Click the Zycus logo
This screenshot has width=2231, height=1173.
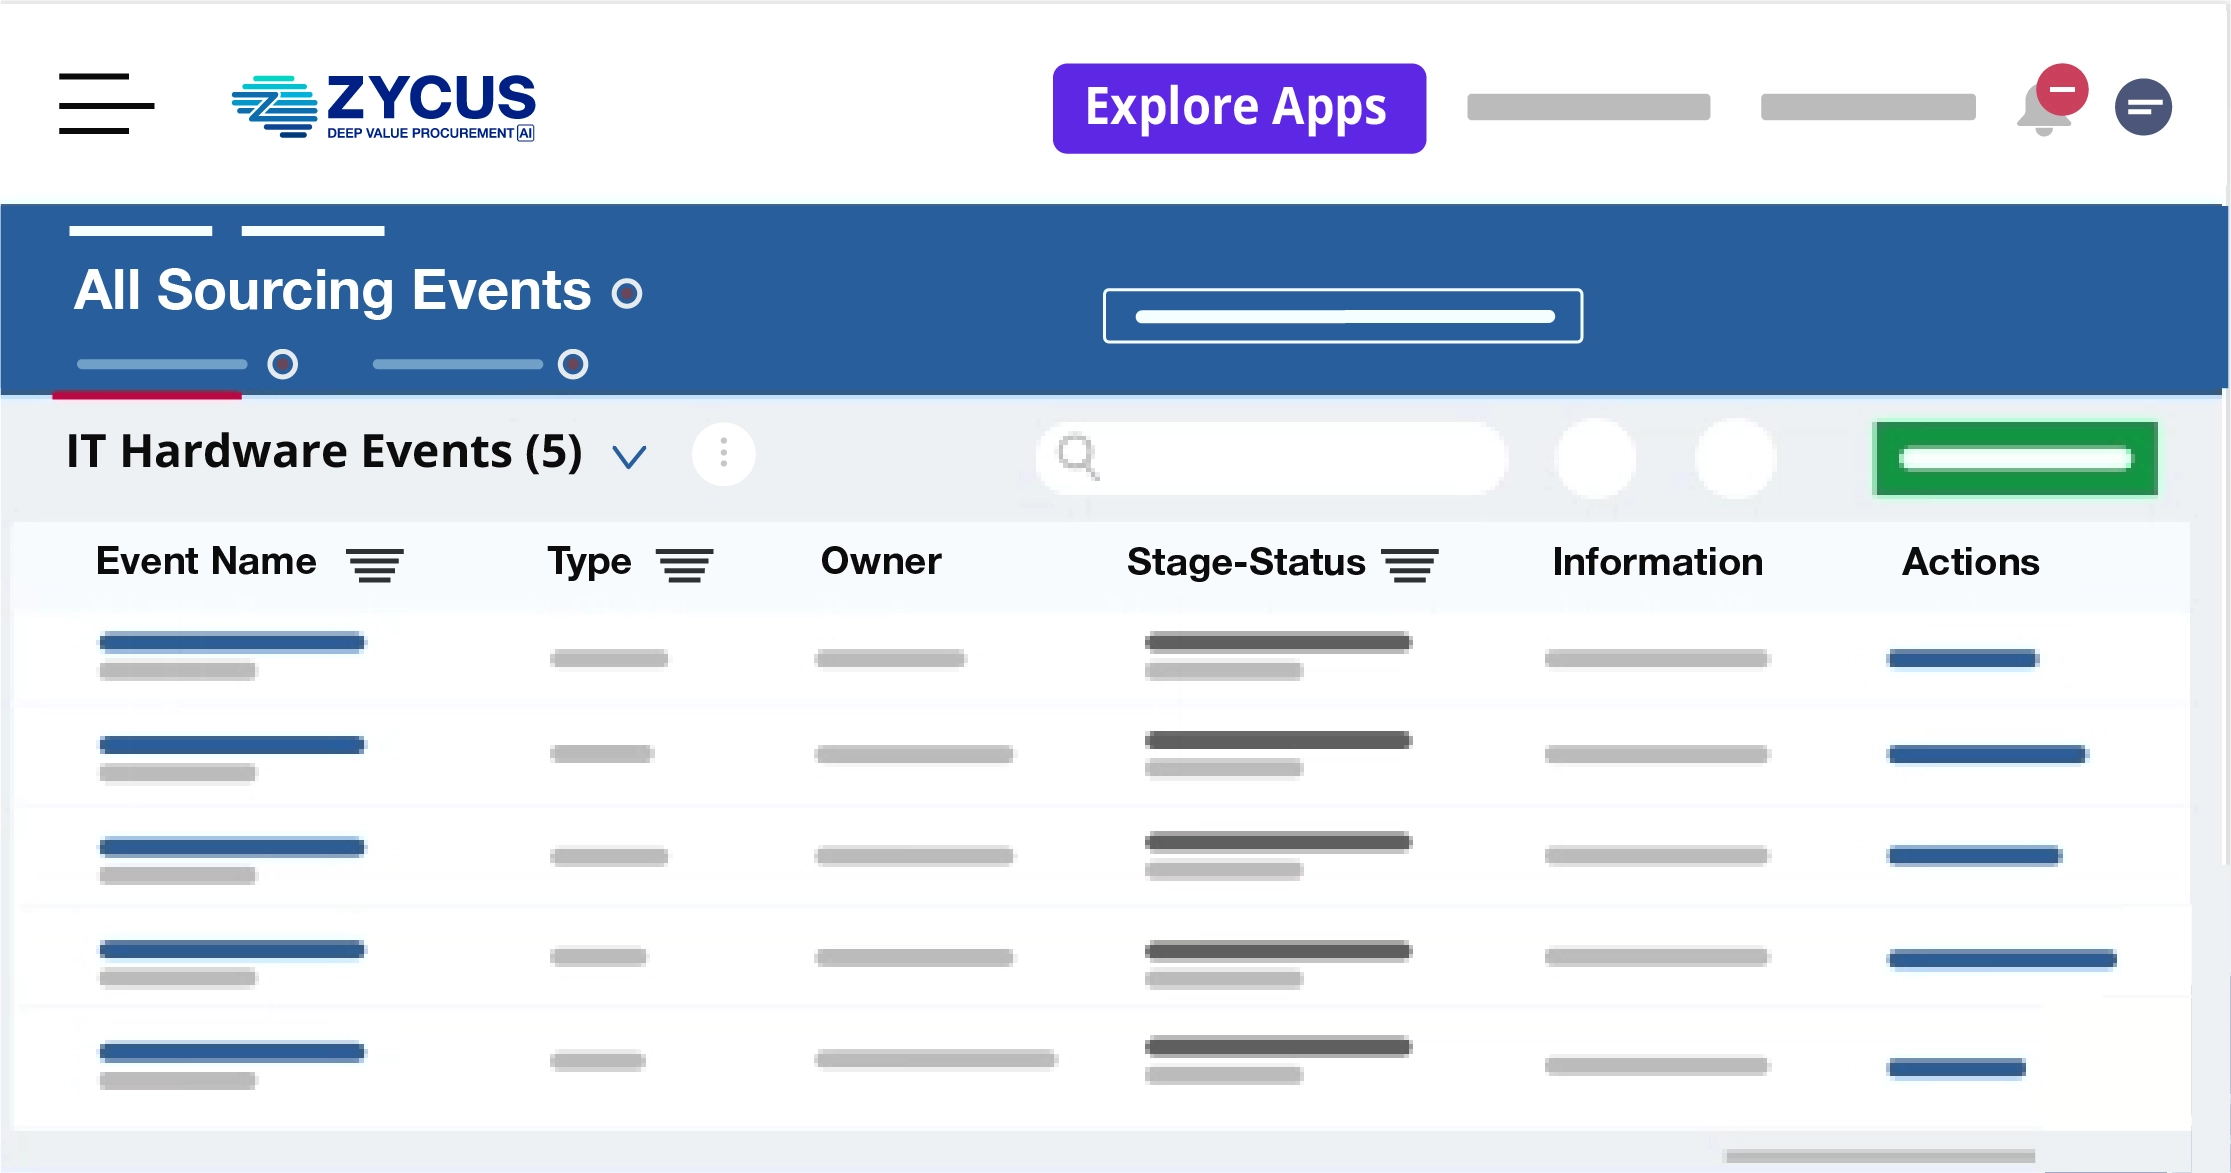[384, 106]
